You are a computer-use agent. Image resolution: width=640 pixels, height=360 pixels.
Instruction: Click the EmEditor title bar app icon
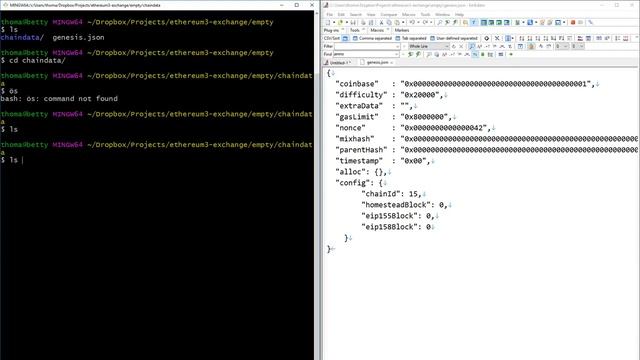pos(325,5)
